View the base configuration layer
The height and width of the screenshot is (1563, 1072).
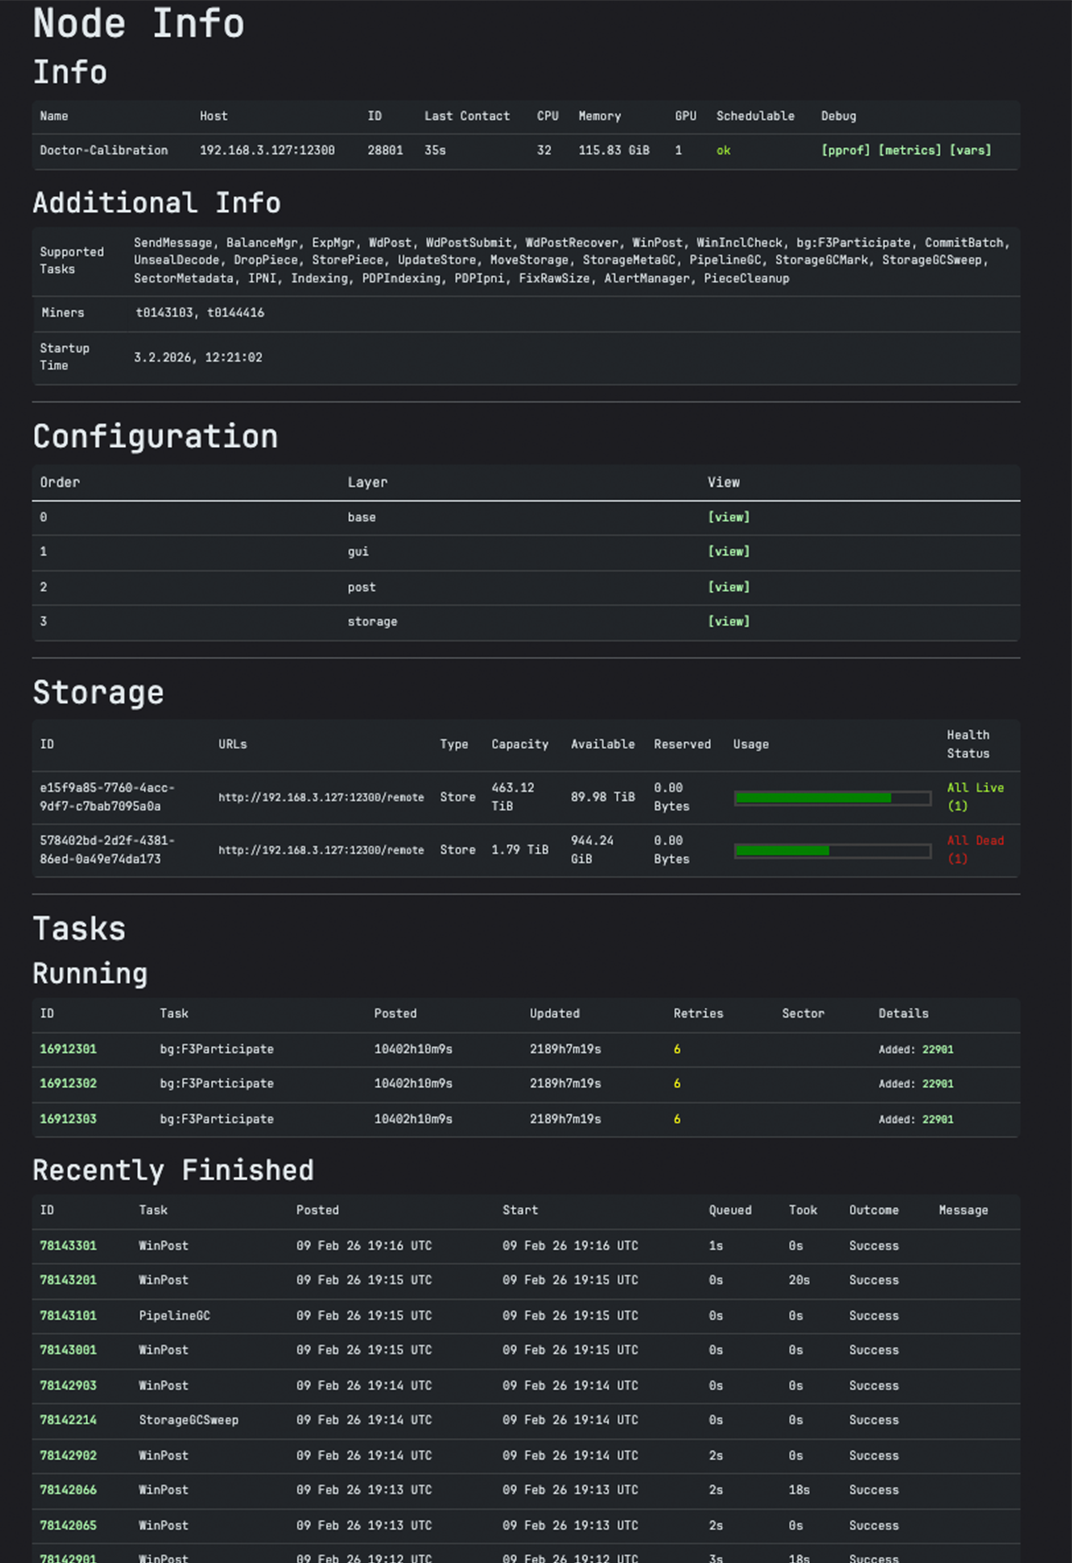(x=728, y=517)
